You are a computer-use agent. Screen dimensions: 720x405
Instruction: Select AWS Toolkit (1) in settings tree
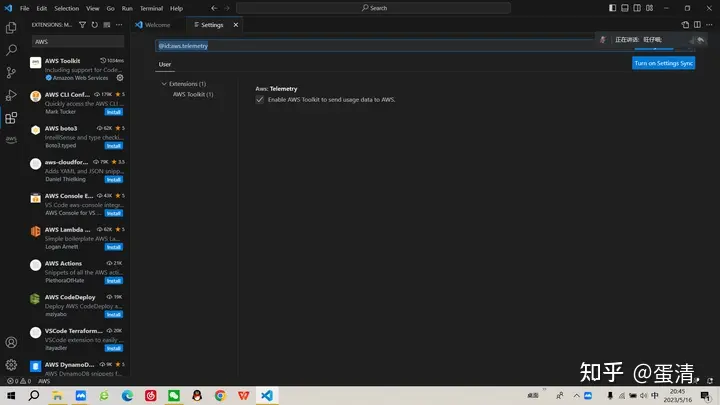[x=193, y=94]
